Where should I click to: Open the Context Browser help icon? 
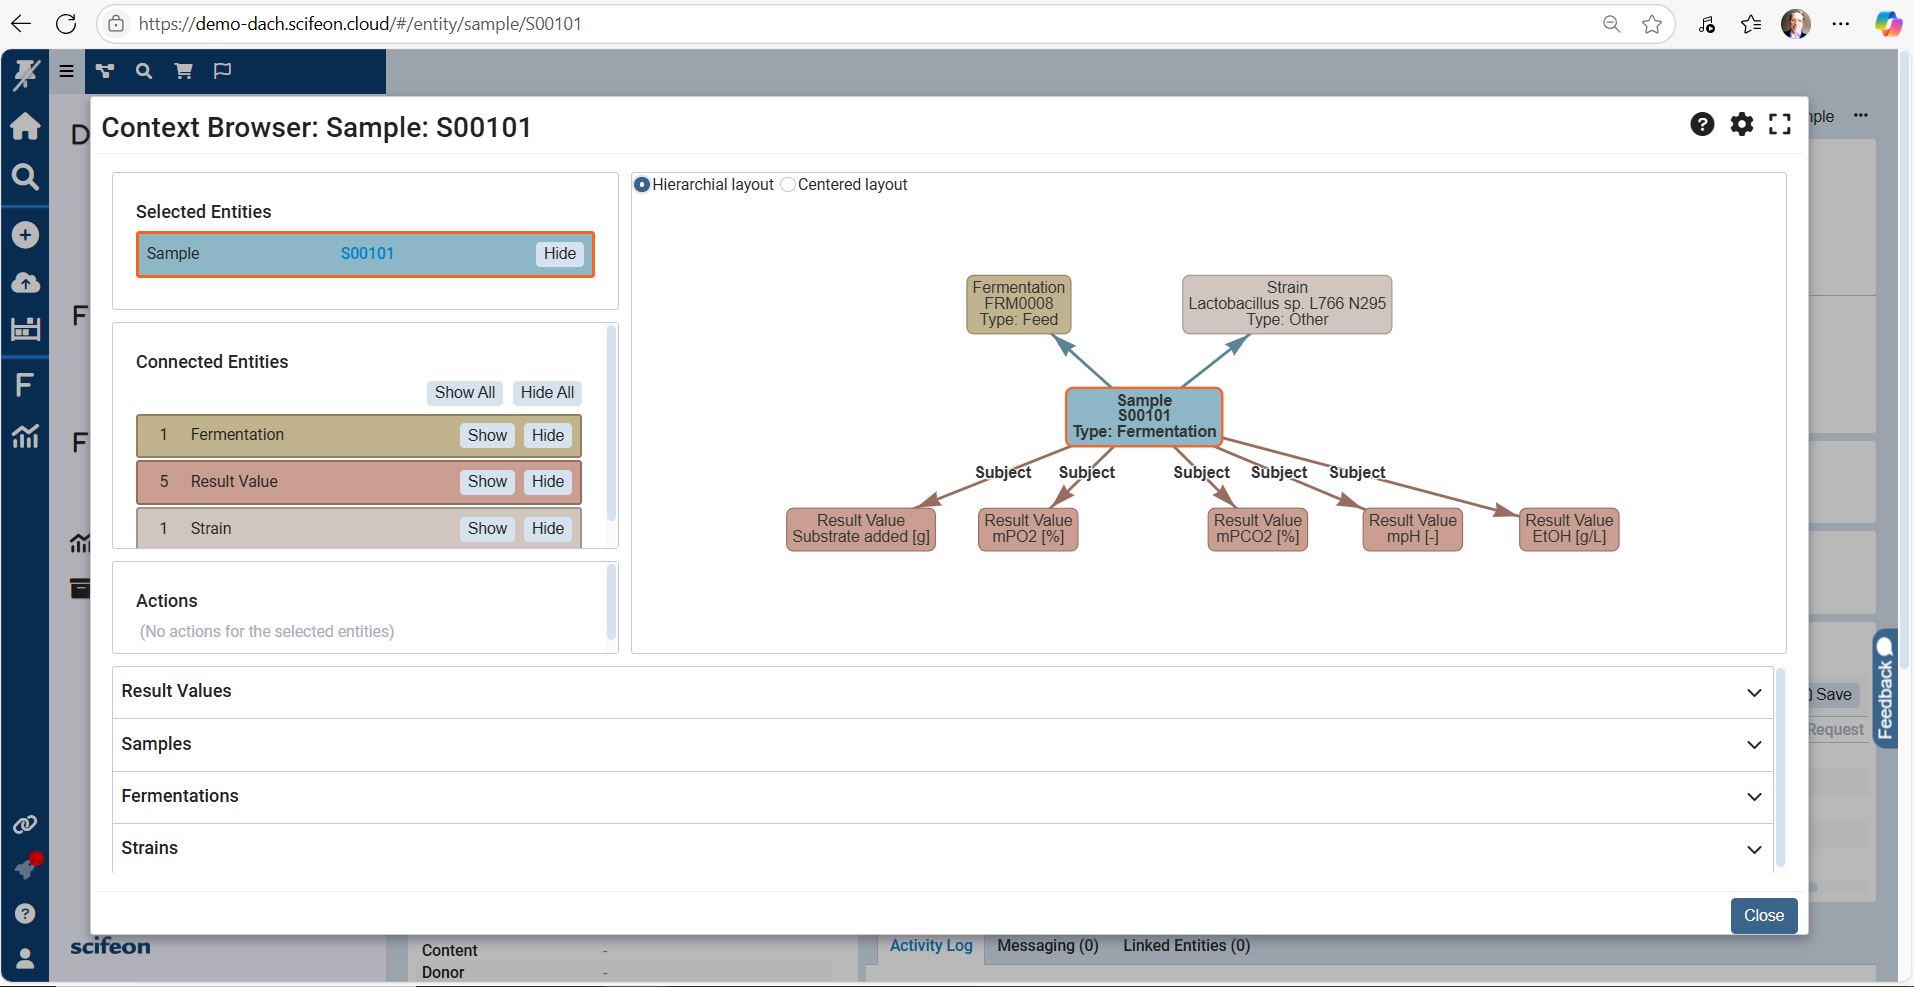tap(1701, 124)
